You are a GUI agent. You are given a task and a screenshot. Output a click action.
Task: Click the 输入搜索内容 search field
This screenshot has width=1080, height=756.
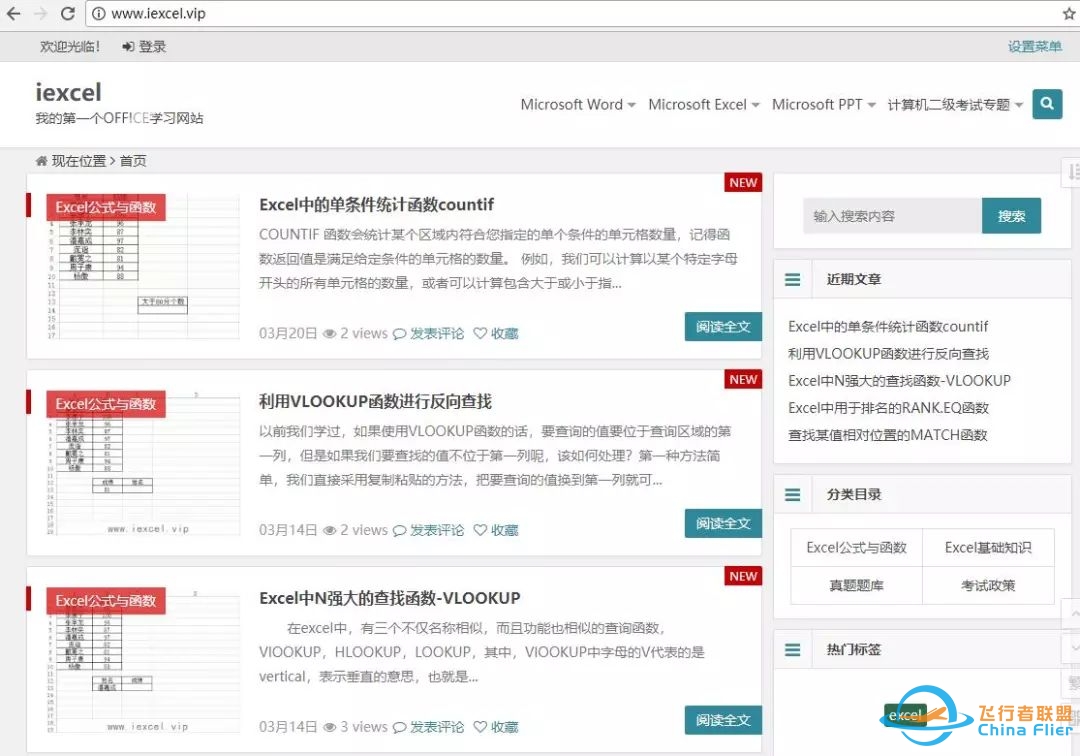[892, 216]
